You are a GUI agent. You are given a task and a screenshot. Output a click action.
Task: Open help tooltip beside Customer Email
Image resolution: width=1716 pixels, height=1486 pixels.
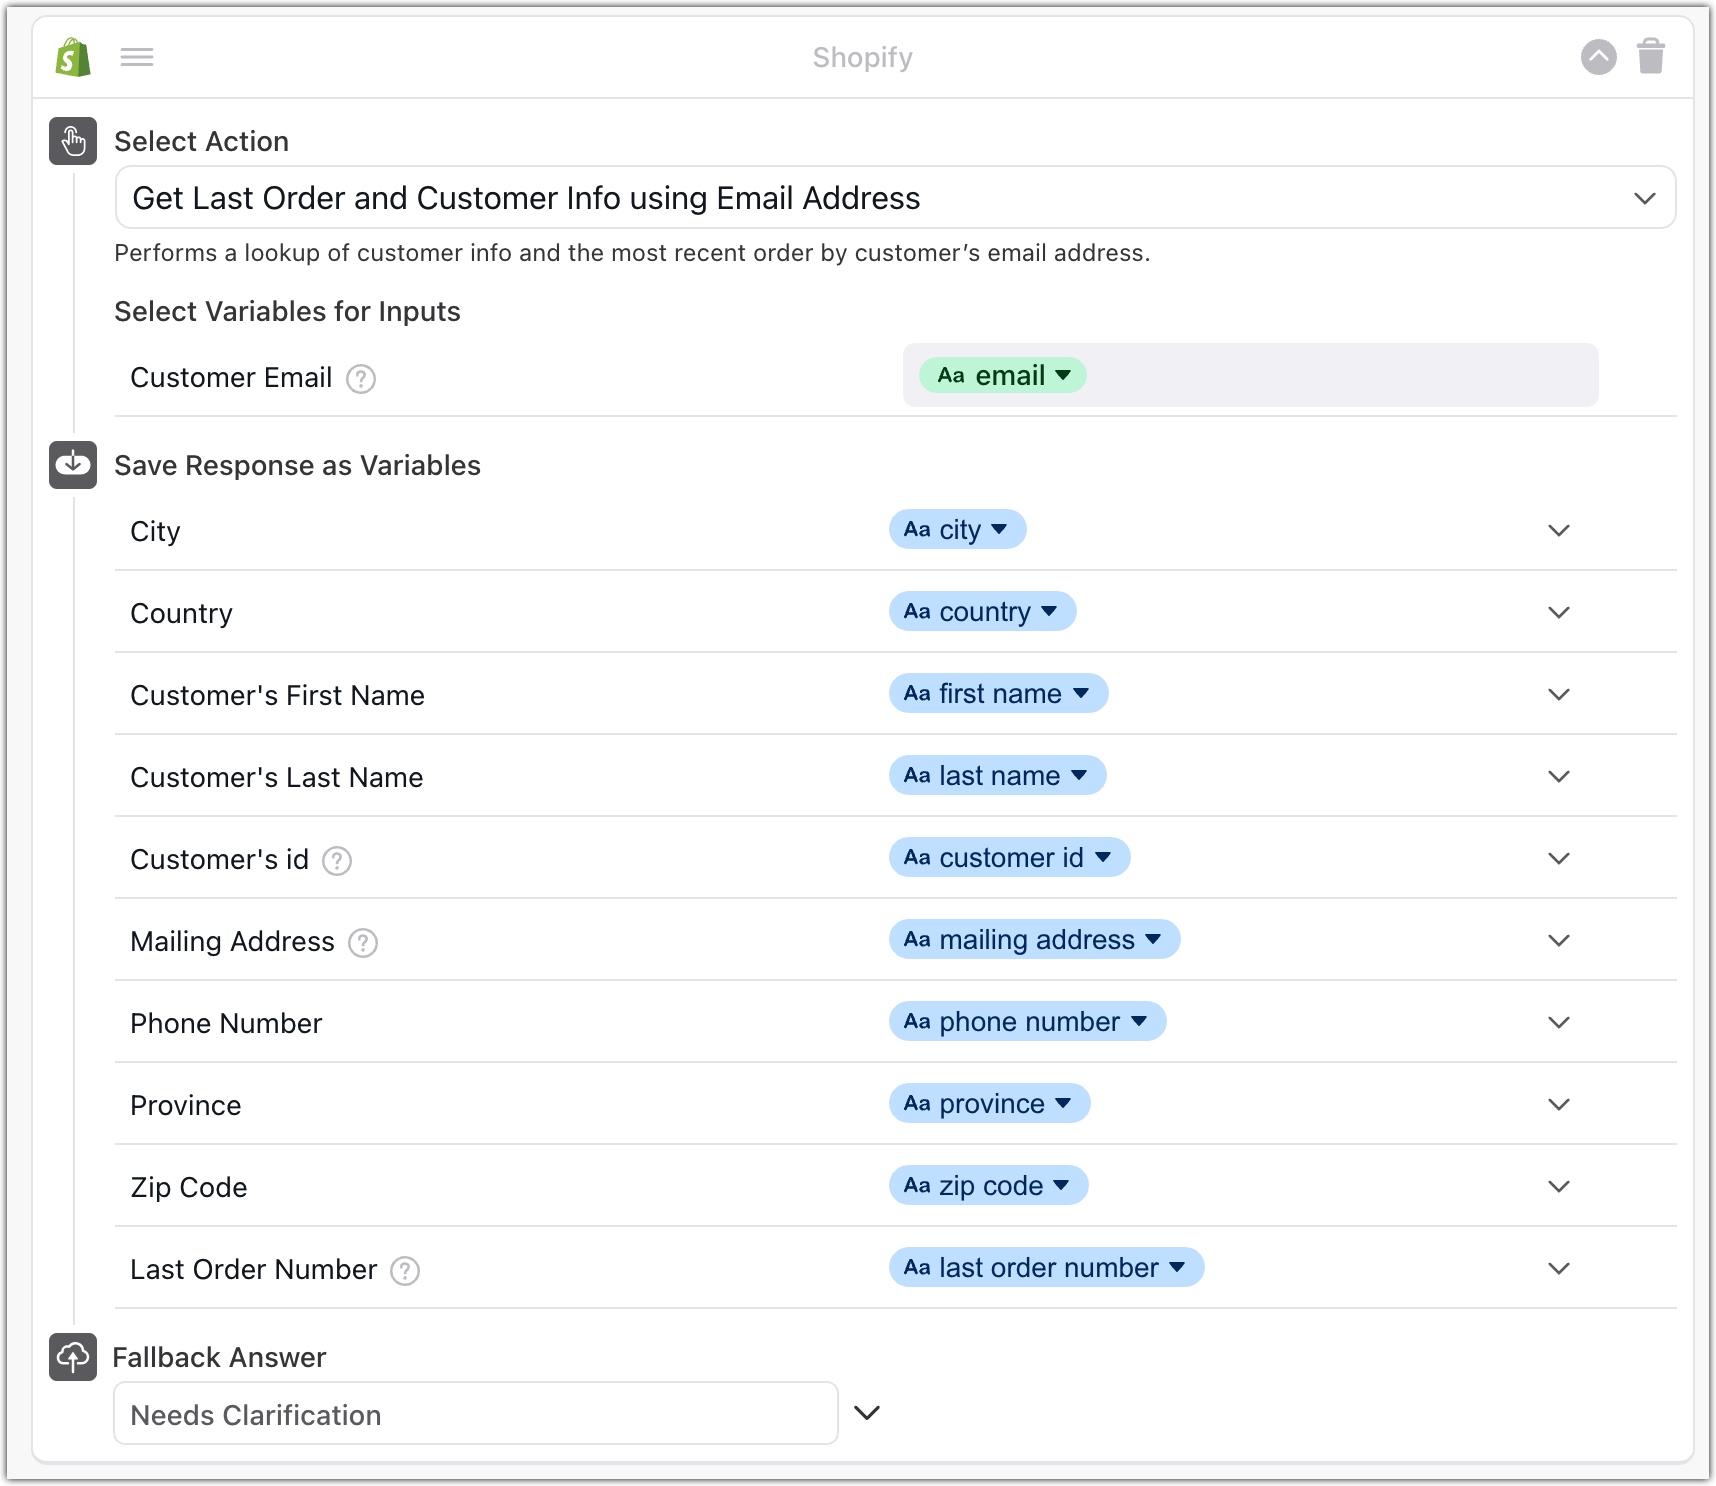[x=361, y=379]
